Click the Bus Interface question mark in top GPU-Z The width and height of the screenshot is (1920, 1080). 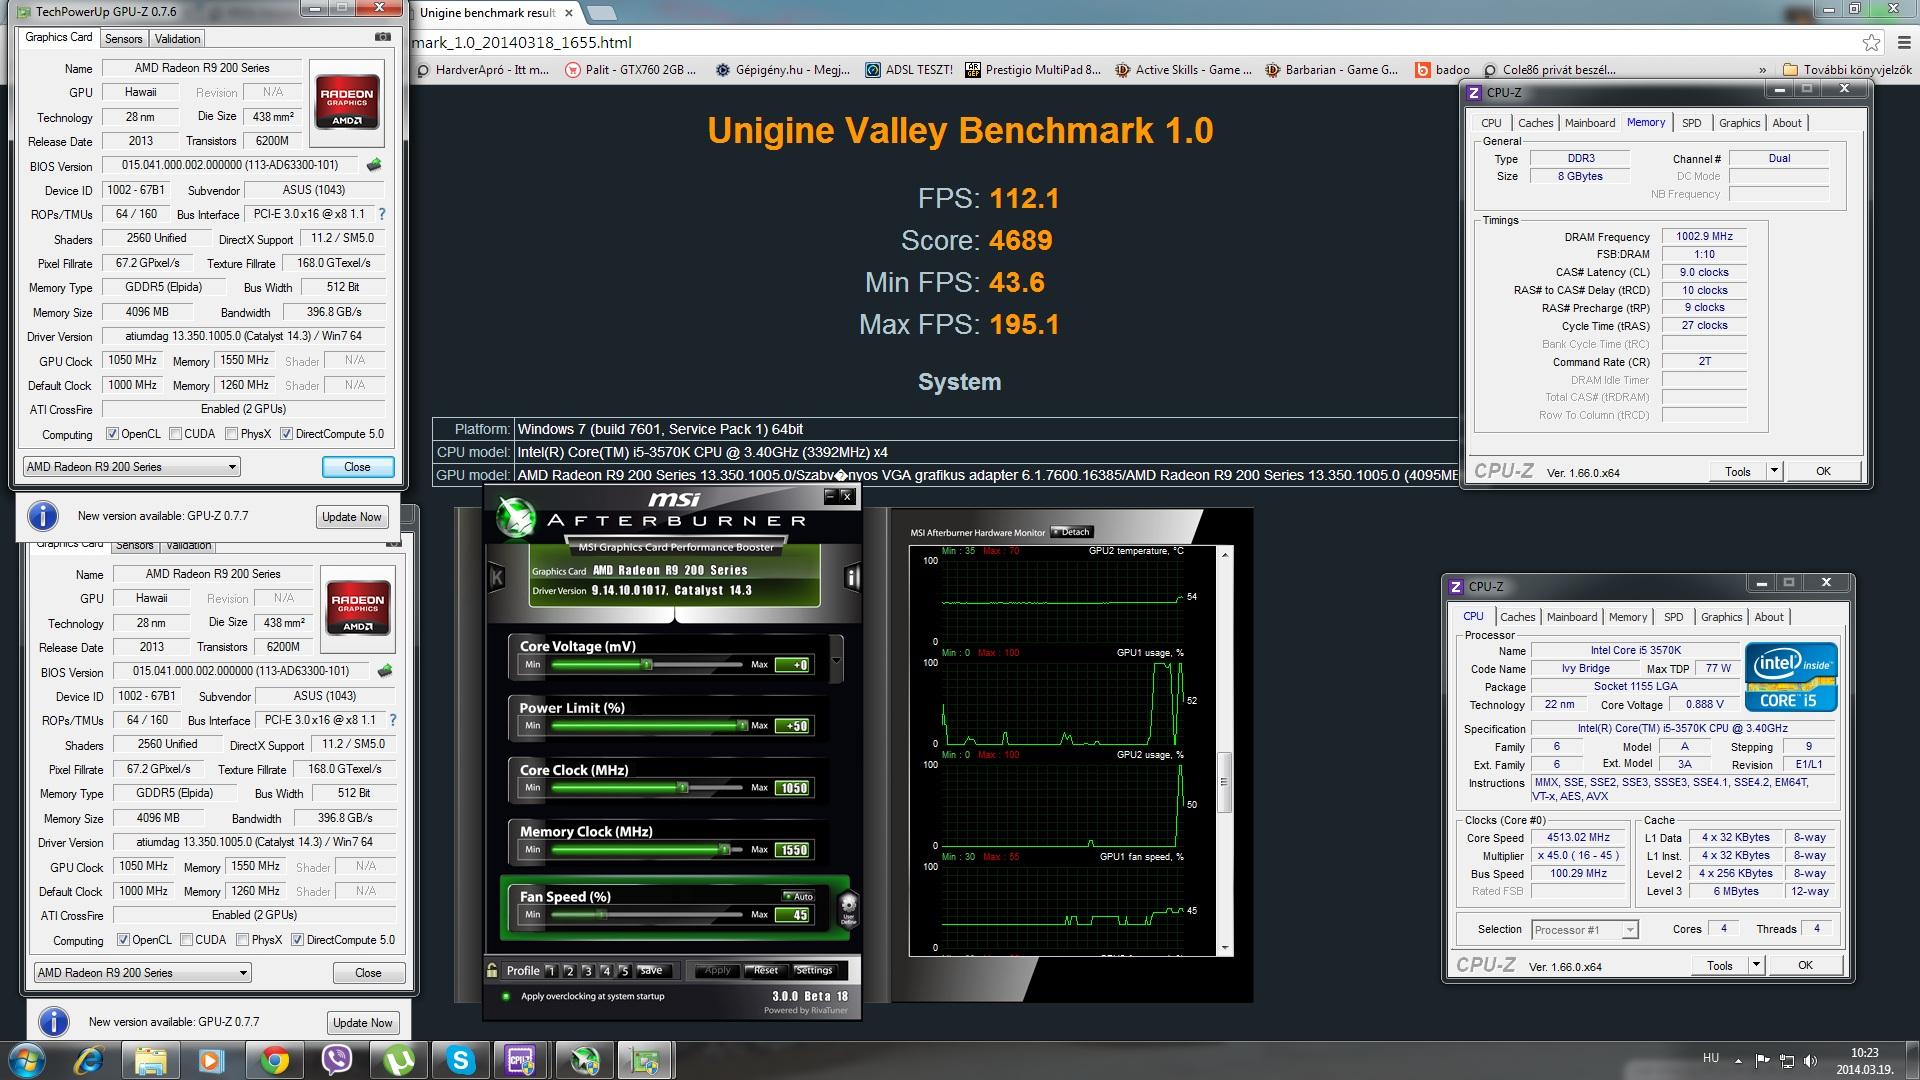pos(381,214)
